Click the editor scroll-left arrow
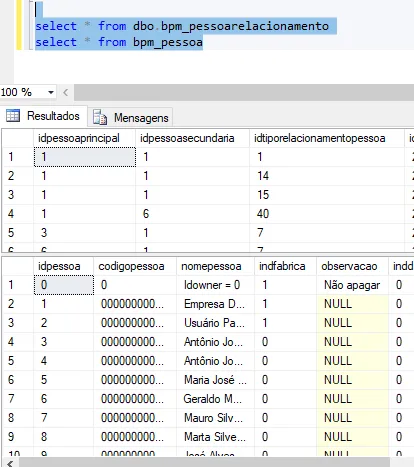 pyautogui.click(x=66, y=92)
